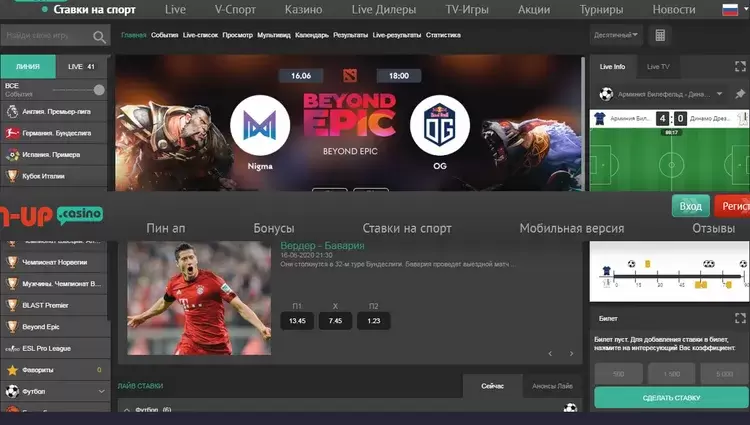Choose the 1 500 quick stake button
The width and height of the screenshot is (750, 425).
672,374
